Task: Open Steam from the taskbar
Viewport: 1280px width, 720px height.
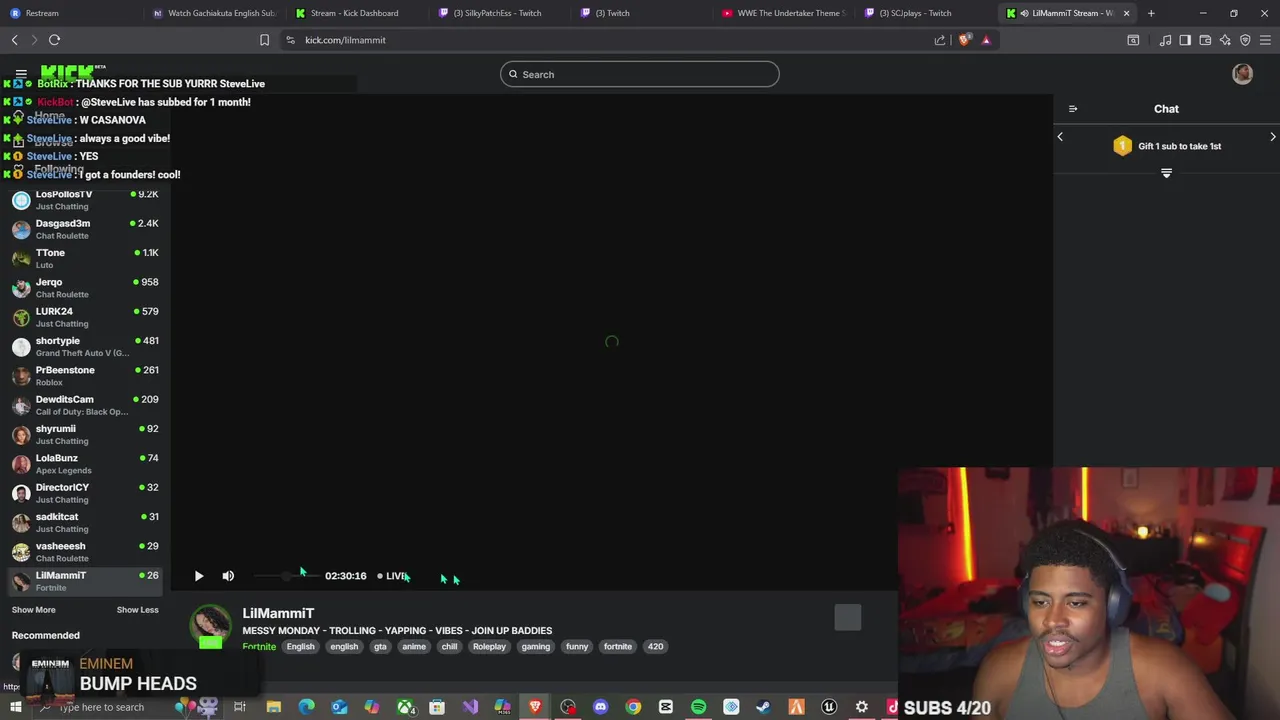Action: tap(764, 707)
